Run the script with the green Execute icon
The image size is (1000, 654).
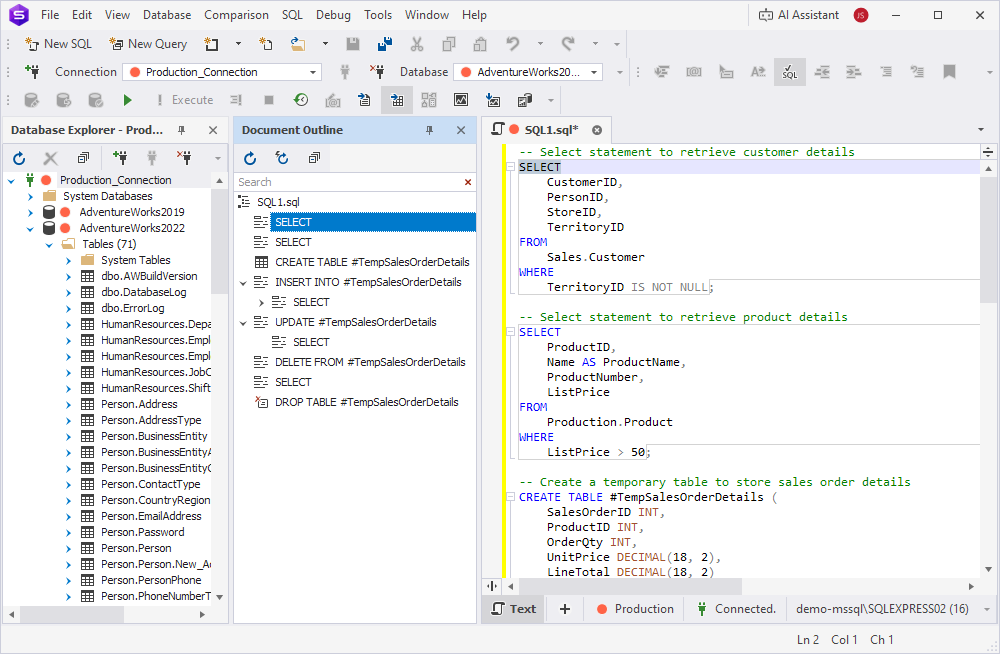(x=127, y=99)
